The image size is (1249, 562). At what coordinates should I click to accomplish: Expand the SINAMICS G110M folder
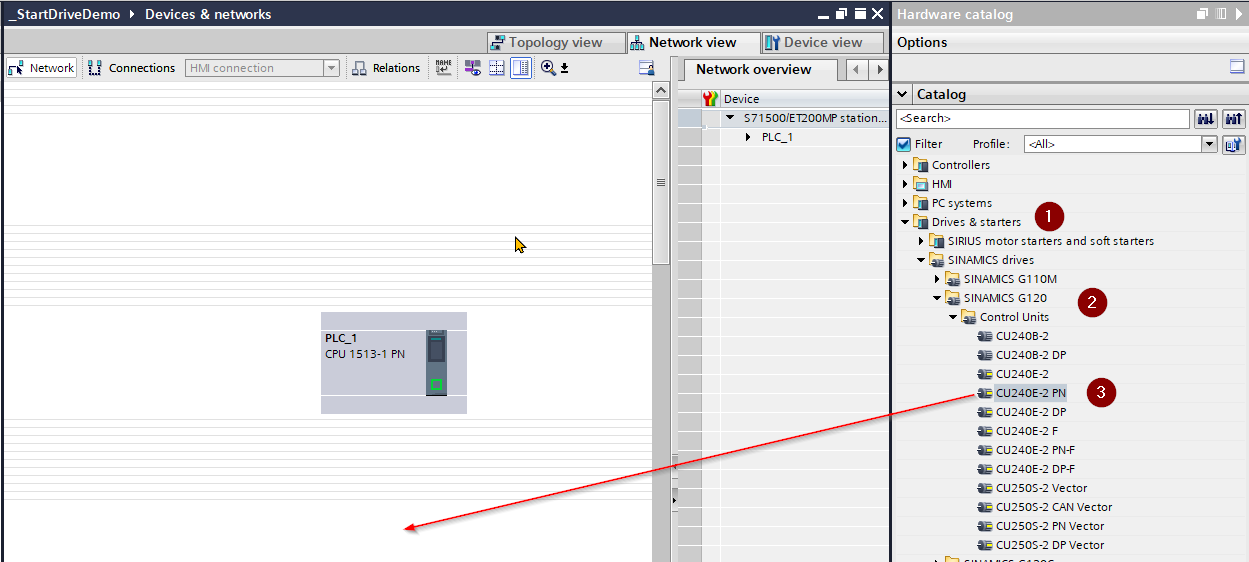[937, 279]
